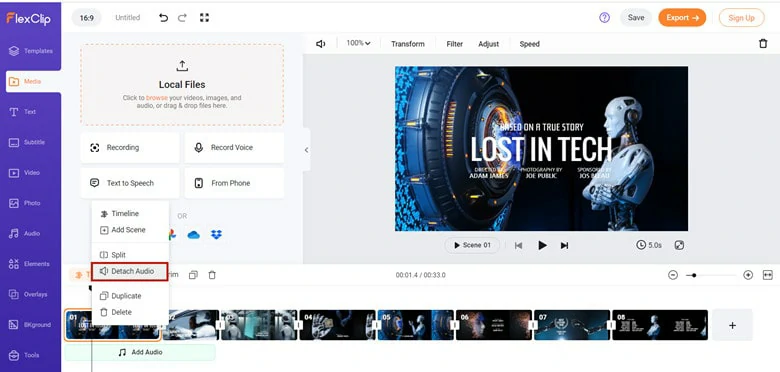
Task: Click the Record Voice button
Action: click(234, 148)
